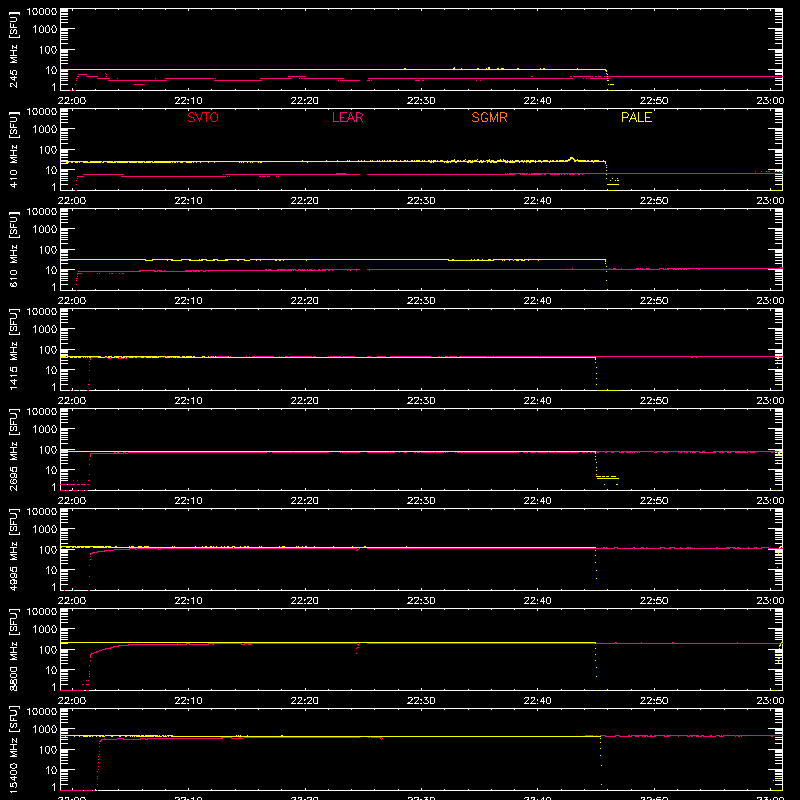Select the 610 MHz [SFU] axis title
Image resolution: width=800 pixels, height=800 pixels.
tap(14, 249)
